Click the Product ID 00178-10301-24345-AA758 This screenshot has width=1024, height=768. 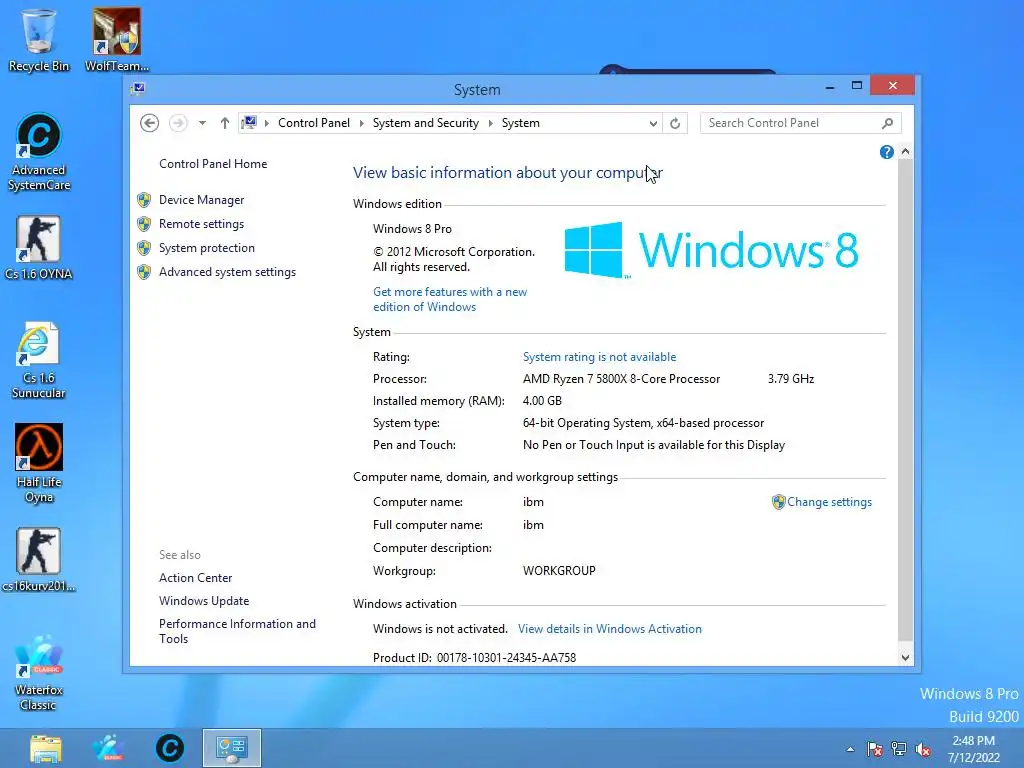(506, 658)
